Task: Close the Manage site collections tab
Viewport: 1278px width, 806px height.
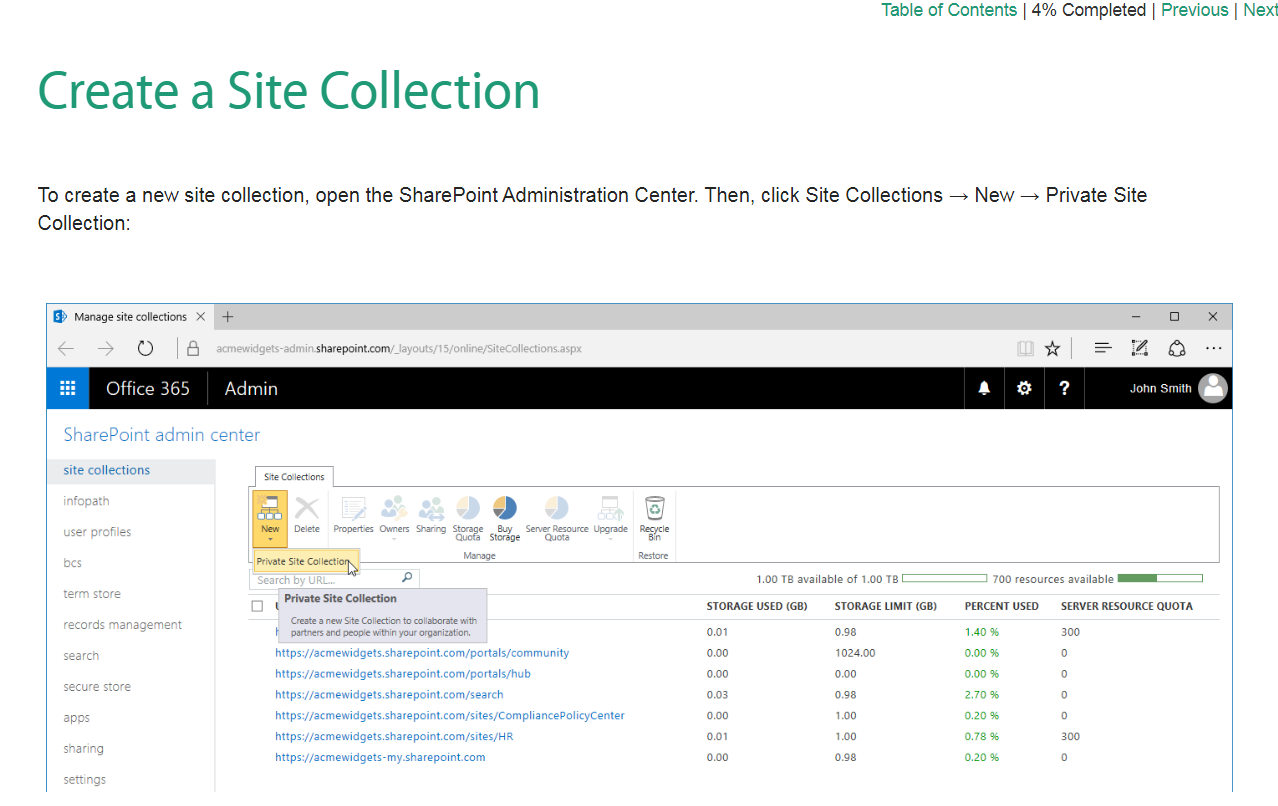Action: pyautogui.click(x=201, y=317)
